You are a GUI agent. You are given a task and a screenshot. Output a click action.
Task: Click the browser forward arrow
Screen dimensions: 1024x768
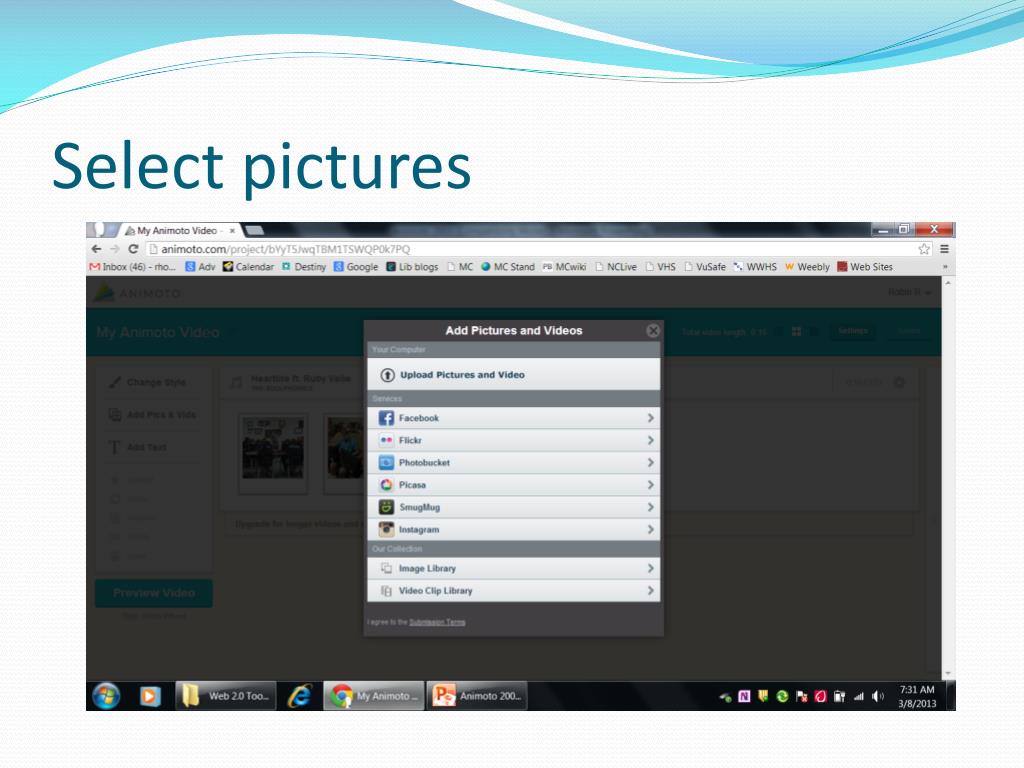[115, 249]
